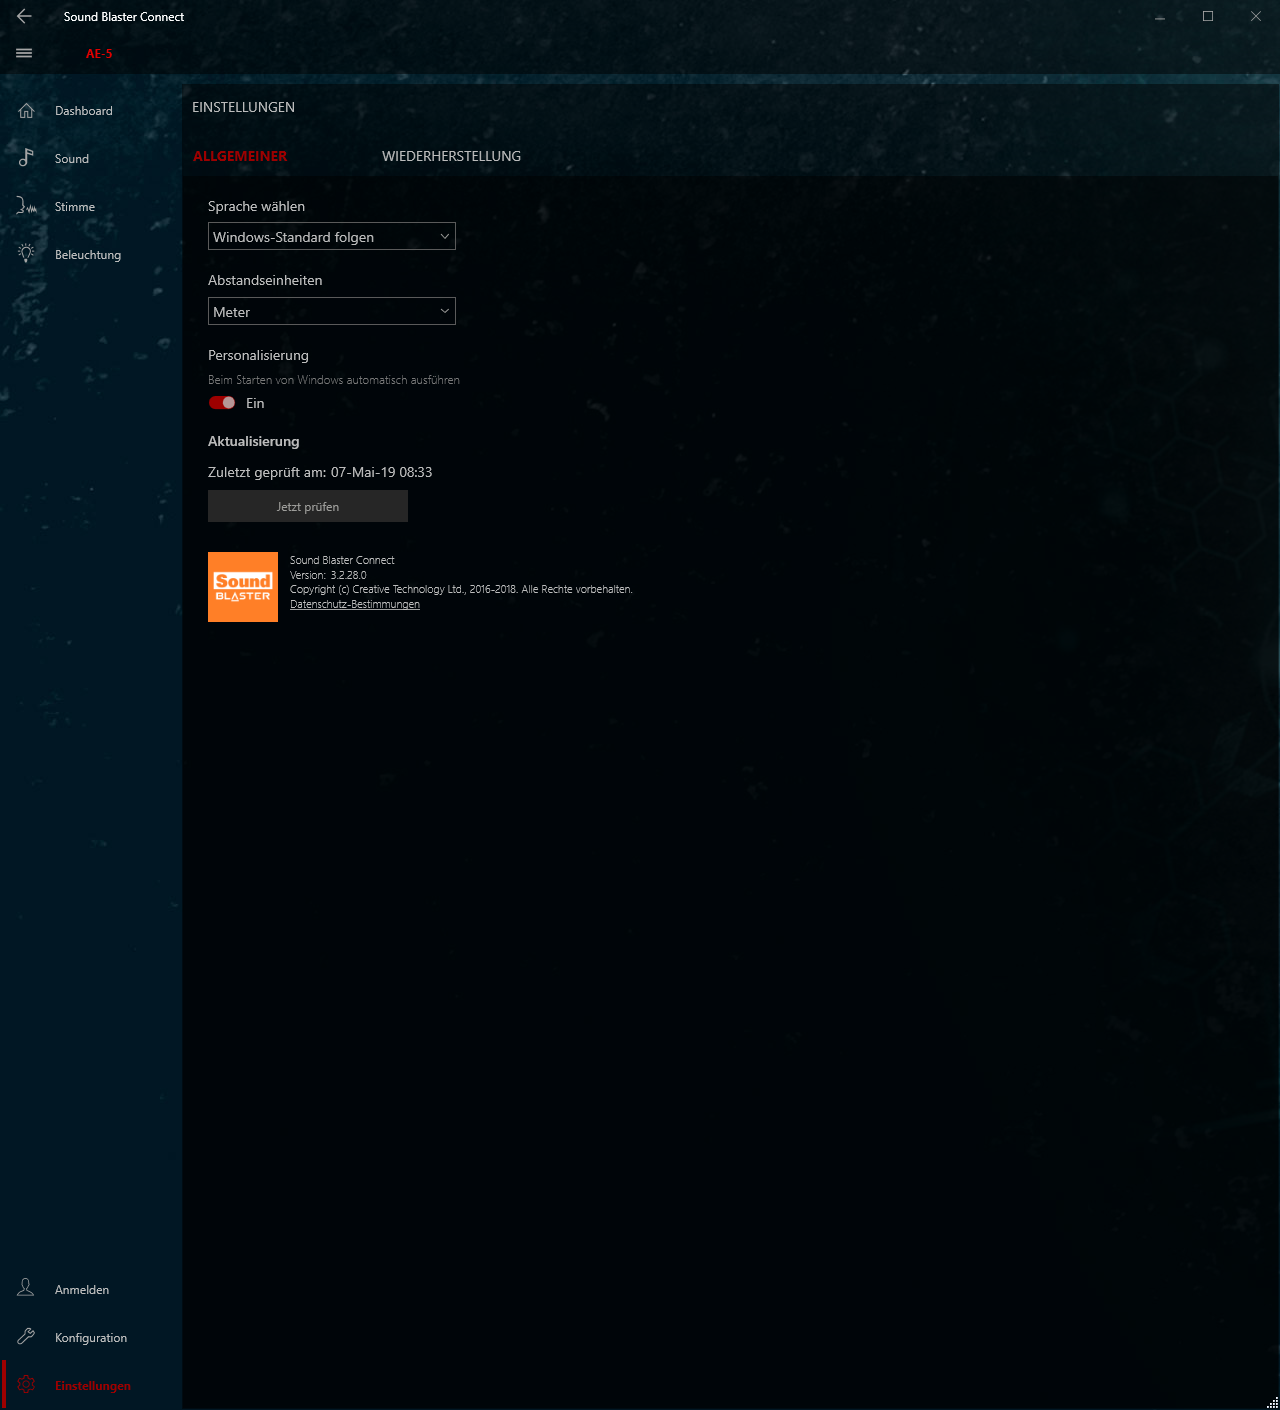Viewport: 1280px width, 1410px height.
Task: Click the Sound music note icon
Action: click(x=26, y=157)
